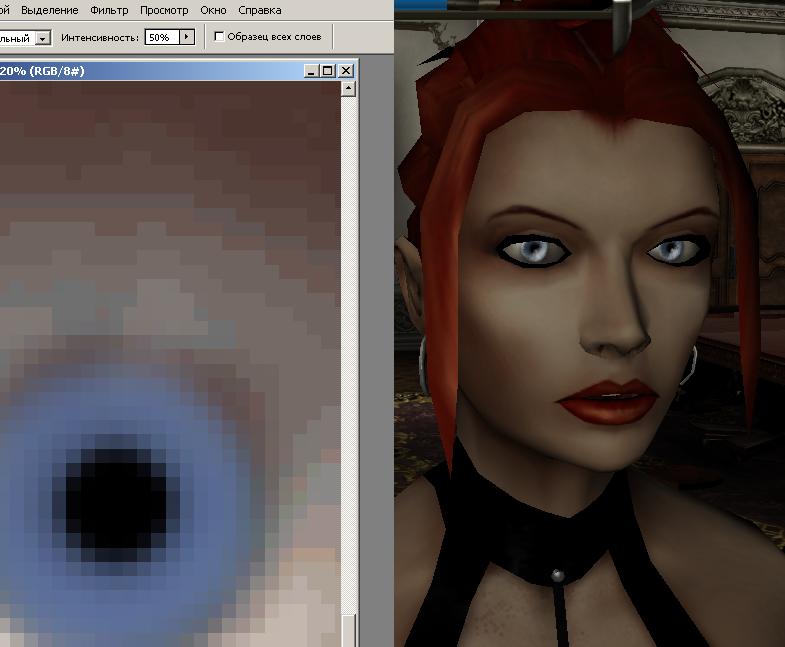Click the black pupil in the zoomed canvas
This screenshot has width=785, height=647.
click(x=116, y=505)
